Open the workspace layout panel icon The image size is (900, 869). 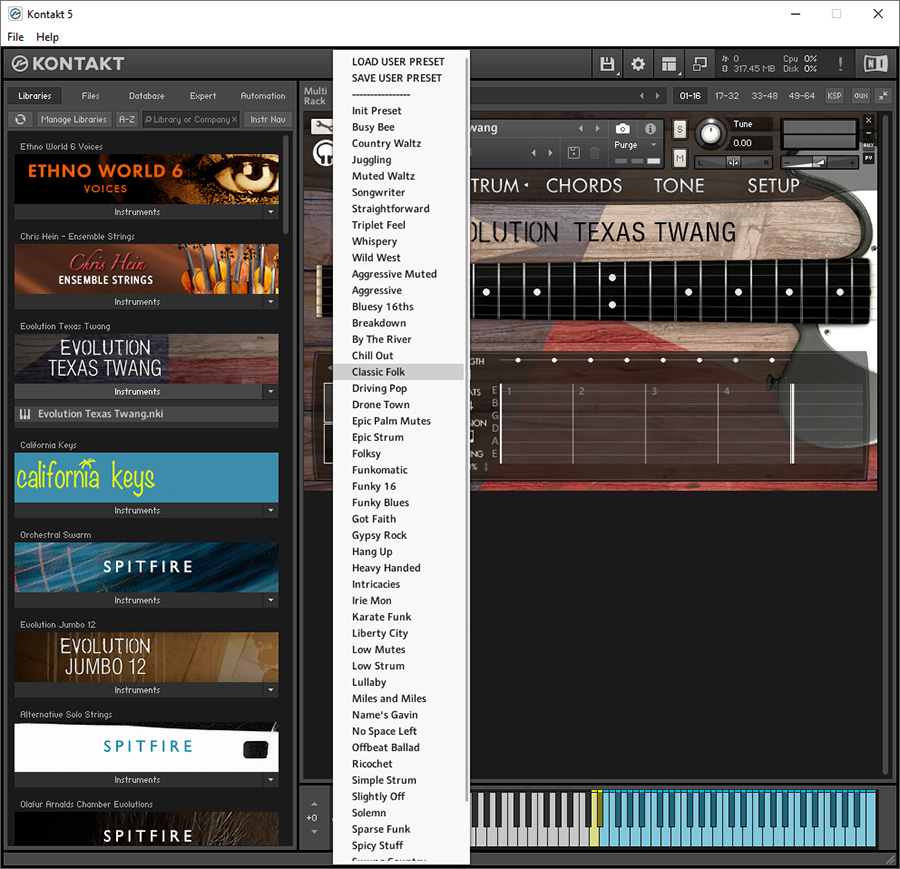click(x=669, y=64)
